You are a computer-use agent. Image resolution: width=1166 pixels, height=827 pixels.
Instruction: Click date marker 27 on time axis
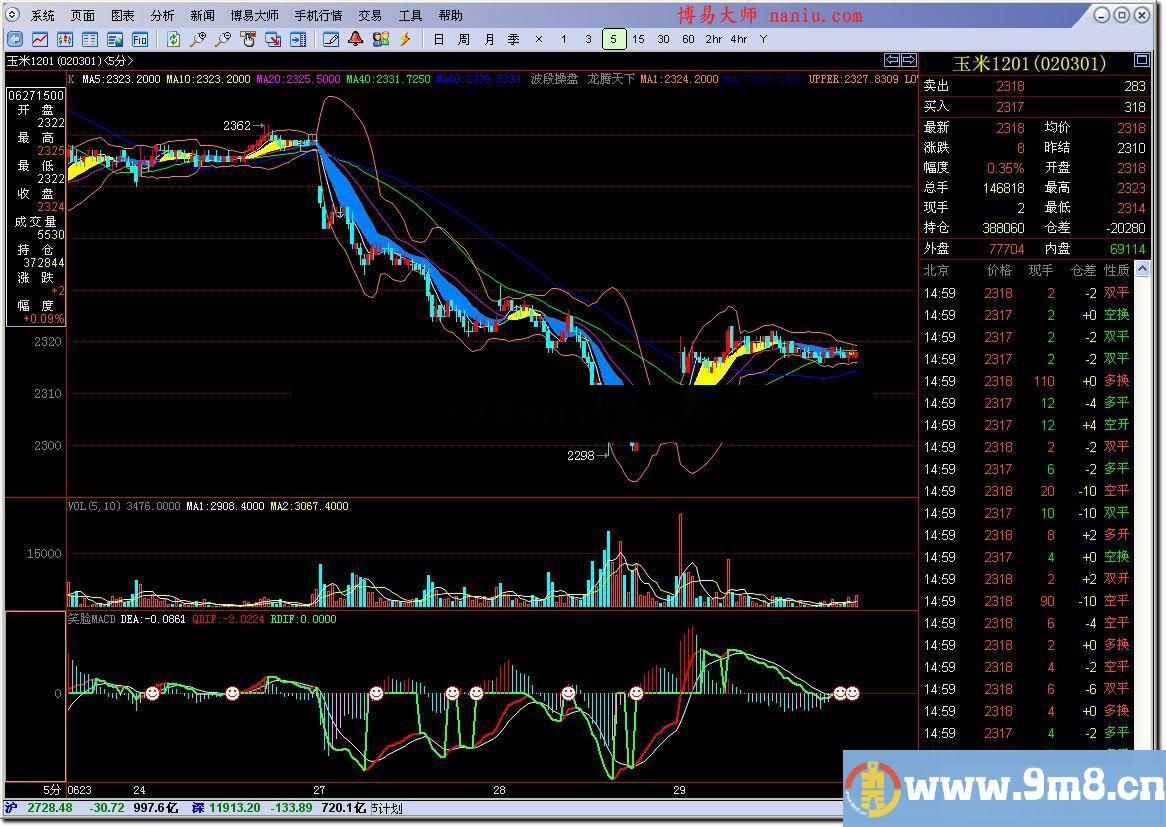click(319, 790)
